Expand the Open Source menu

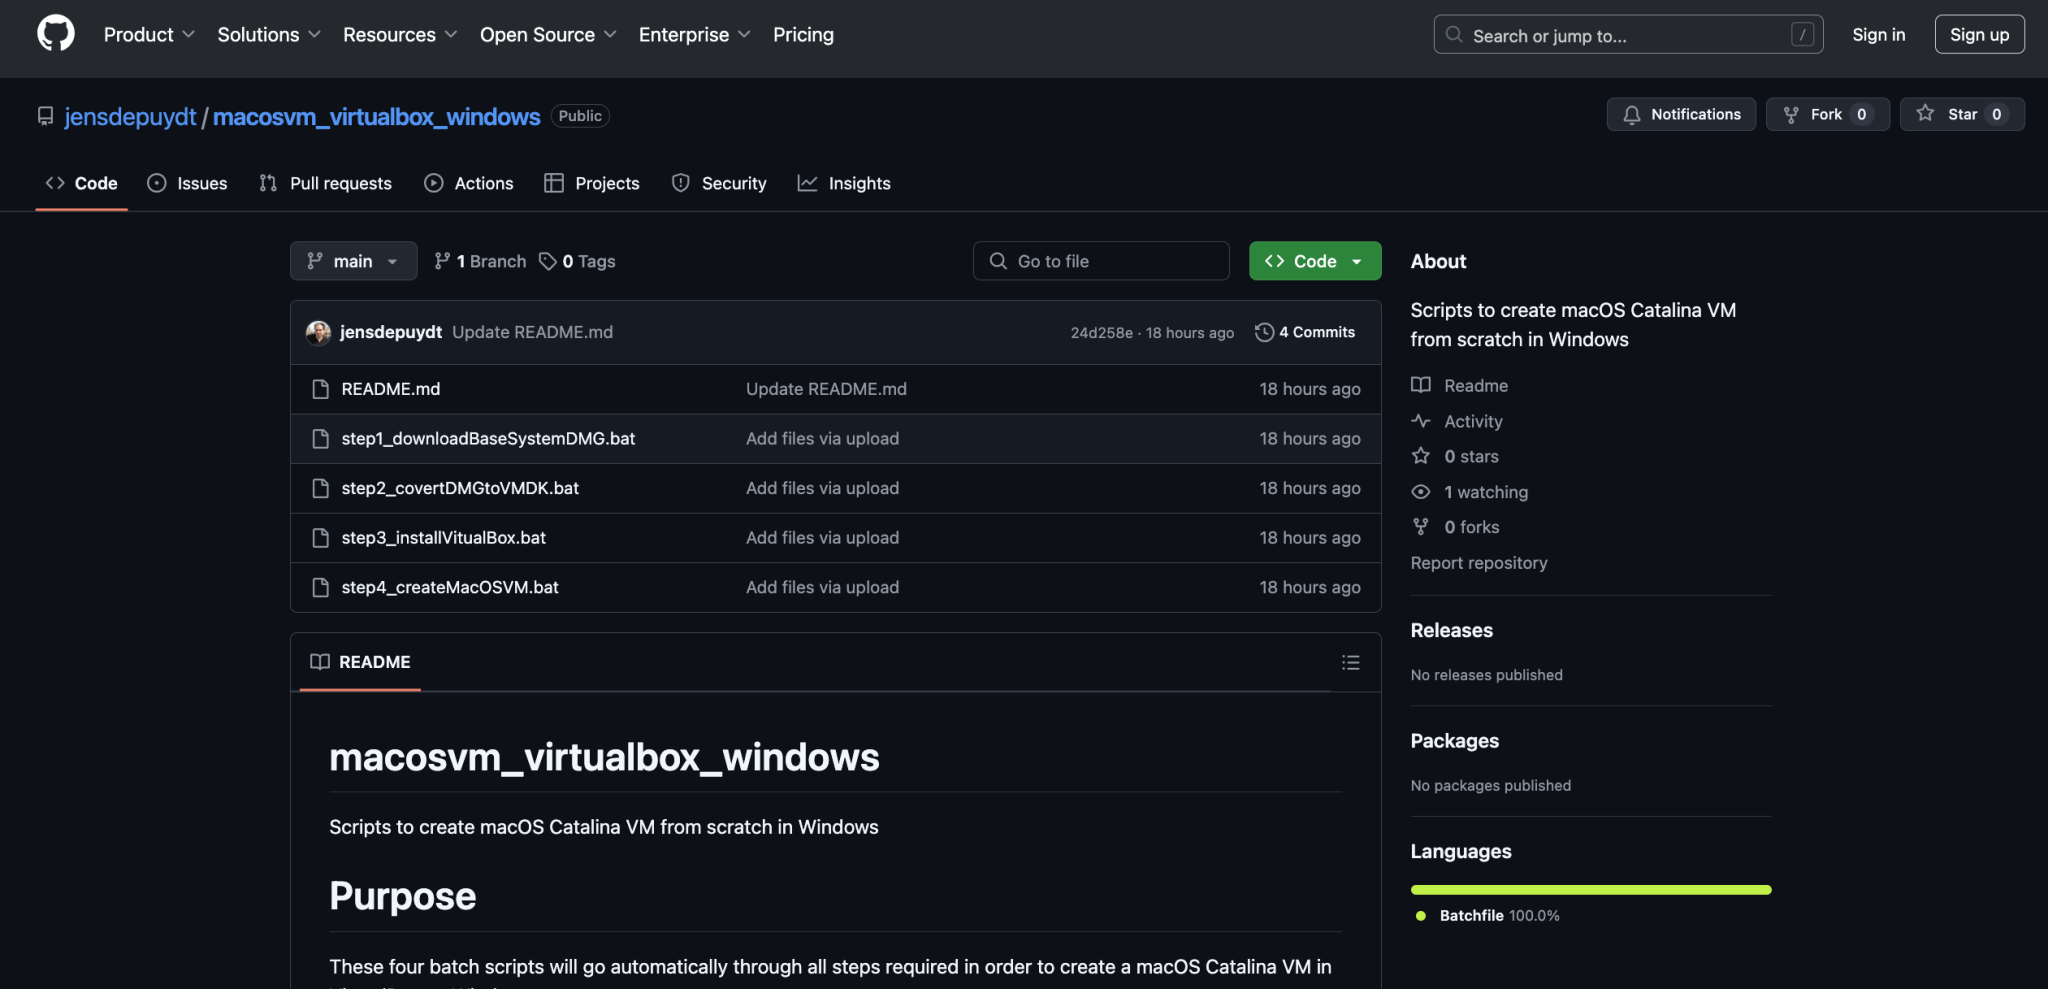[546, 34]
